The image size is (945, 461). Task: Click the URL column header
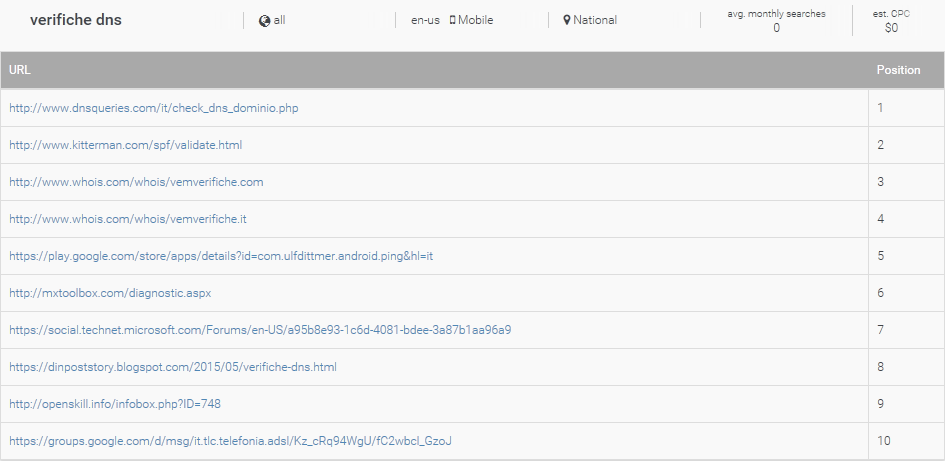(20, 70)
